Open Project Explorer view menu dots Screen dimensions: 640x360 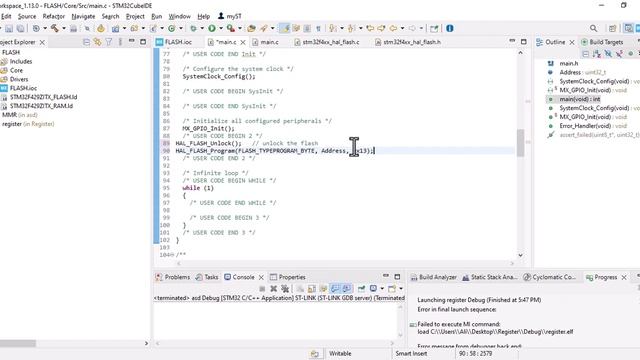pyautogui.click(x=120, y=42)
